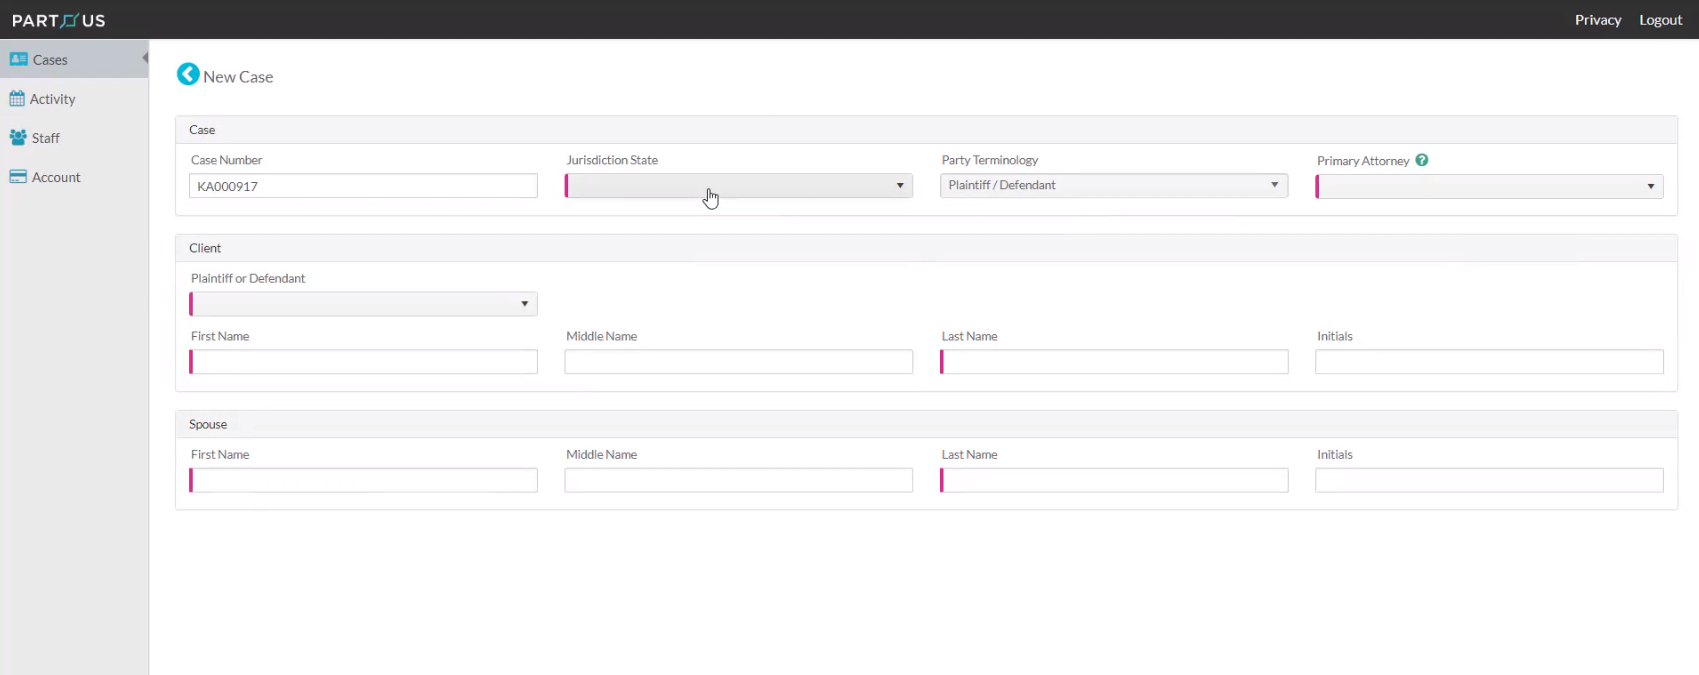Click the back arrow beside New Case

pos(187,74)
